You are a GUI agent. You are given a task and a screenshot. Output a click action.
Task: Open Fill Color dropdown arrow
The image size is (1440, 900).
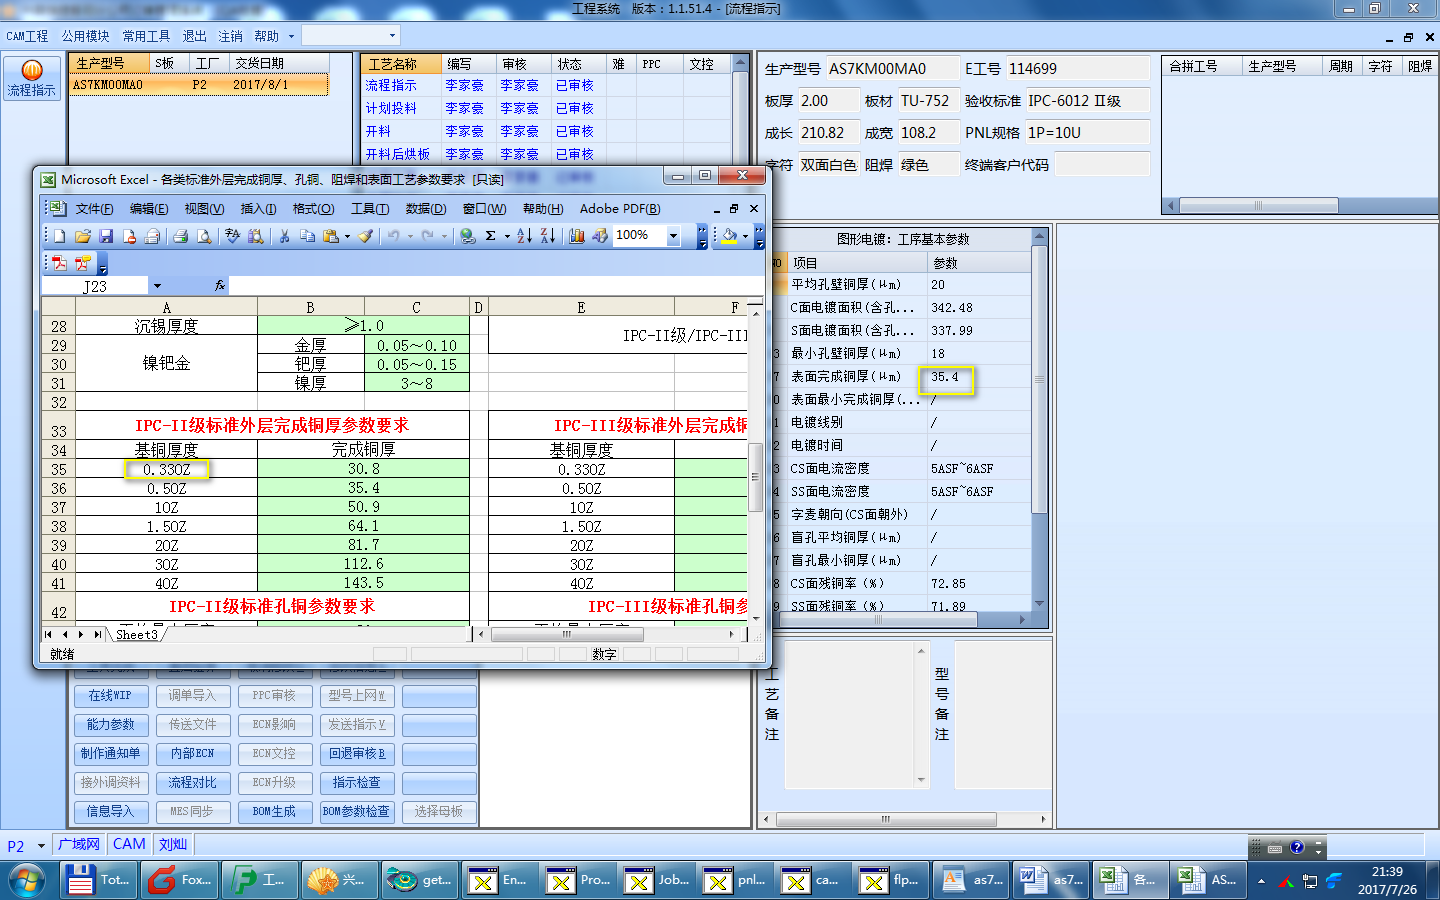[745, 236]
